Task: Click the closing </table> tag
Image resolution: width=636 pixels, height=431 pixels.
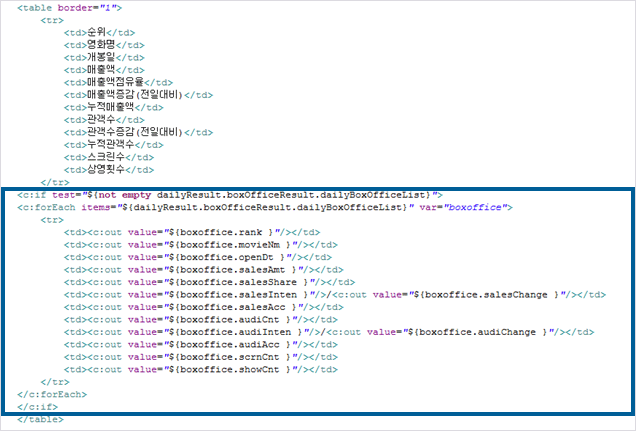Action: coord(40,419)
